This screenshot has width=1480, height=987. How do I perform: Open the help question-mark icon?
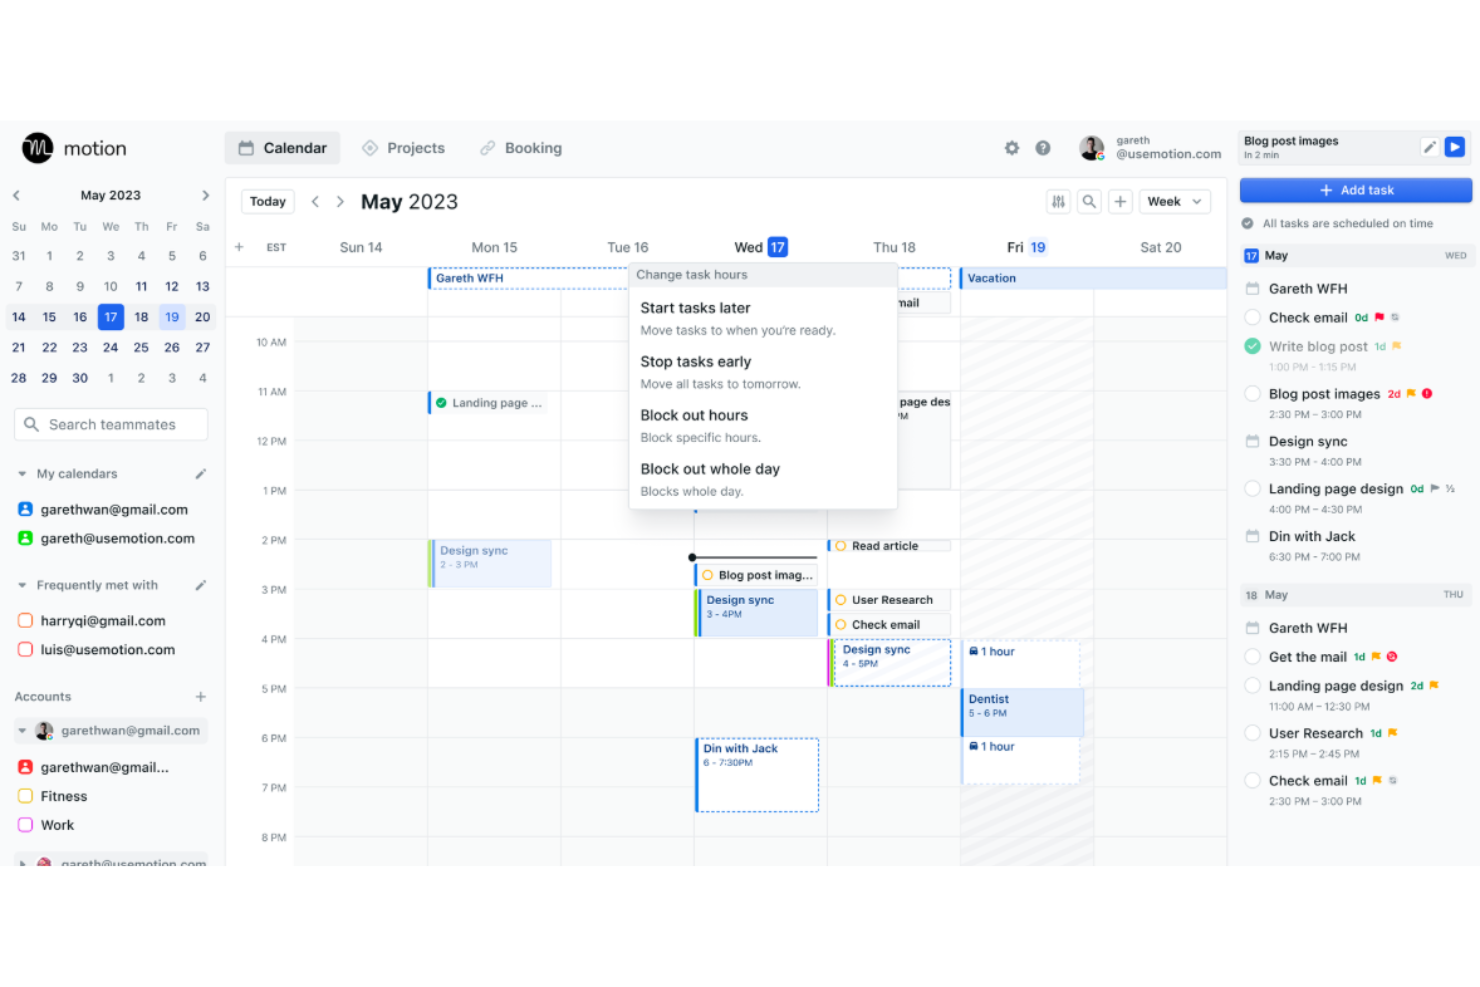tap(1043, 147)
